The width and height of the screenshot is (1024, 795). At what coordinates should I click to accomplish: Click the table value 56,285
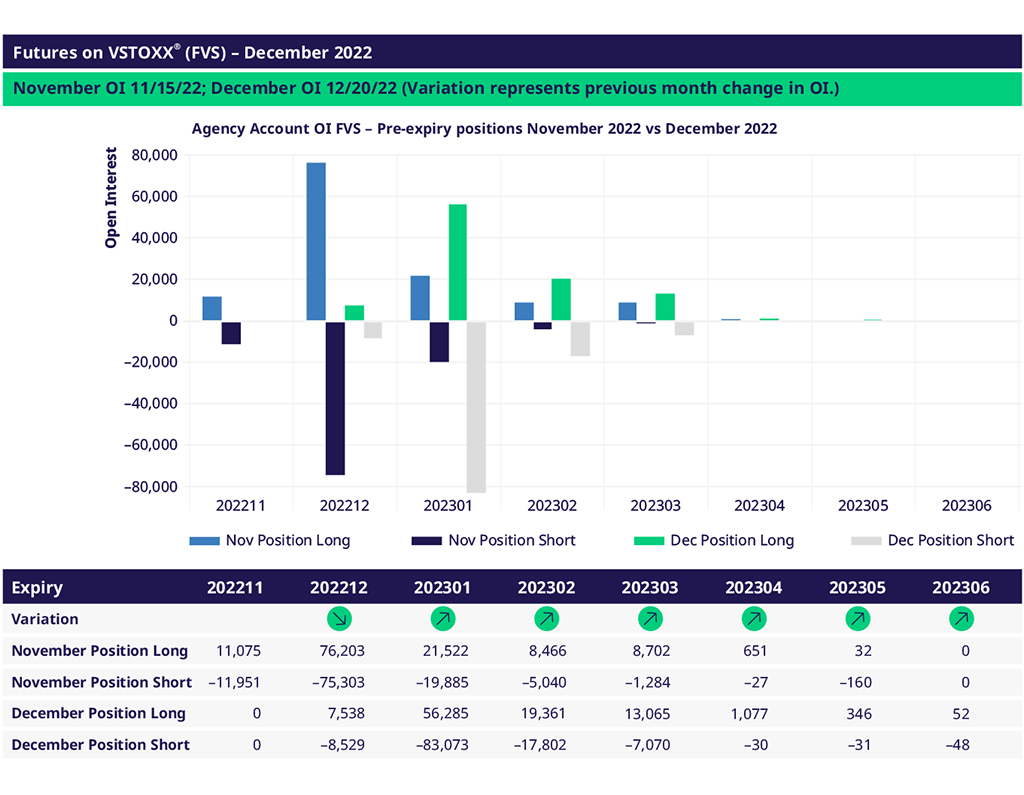[445, 713]
